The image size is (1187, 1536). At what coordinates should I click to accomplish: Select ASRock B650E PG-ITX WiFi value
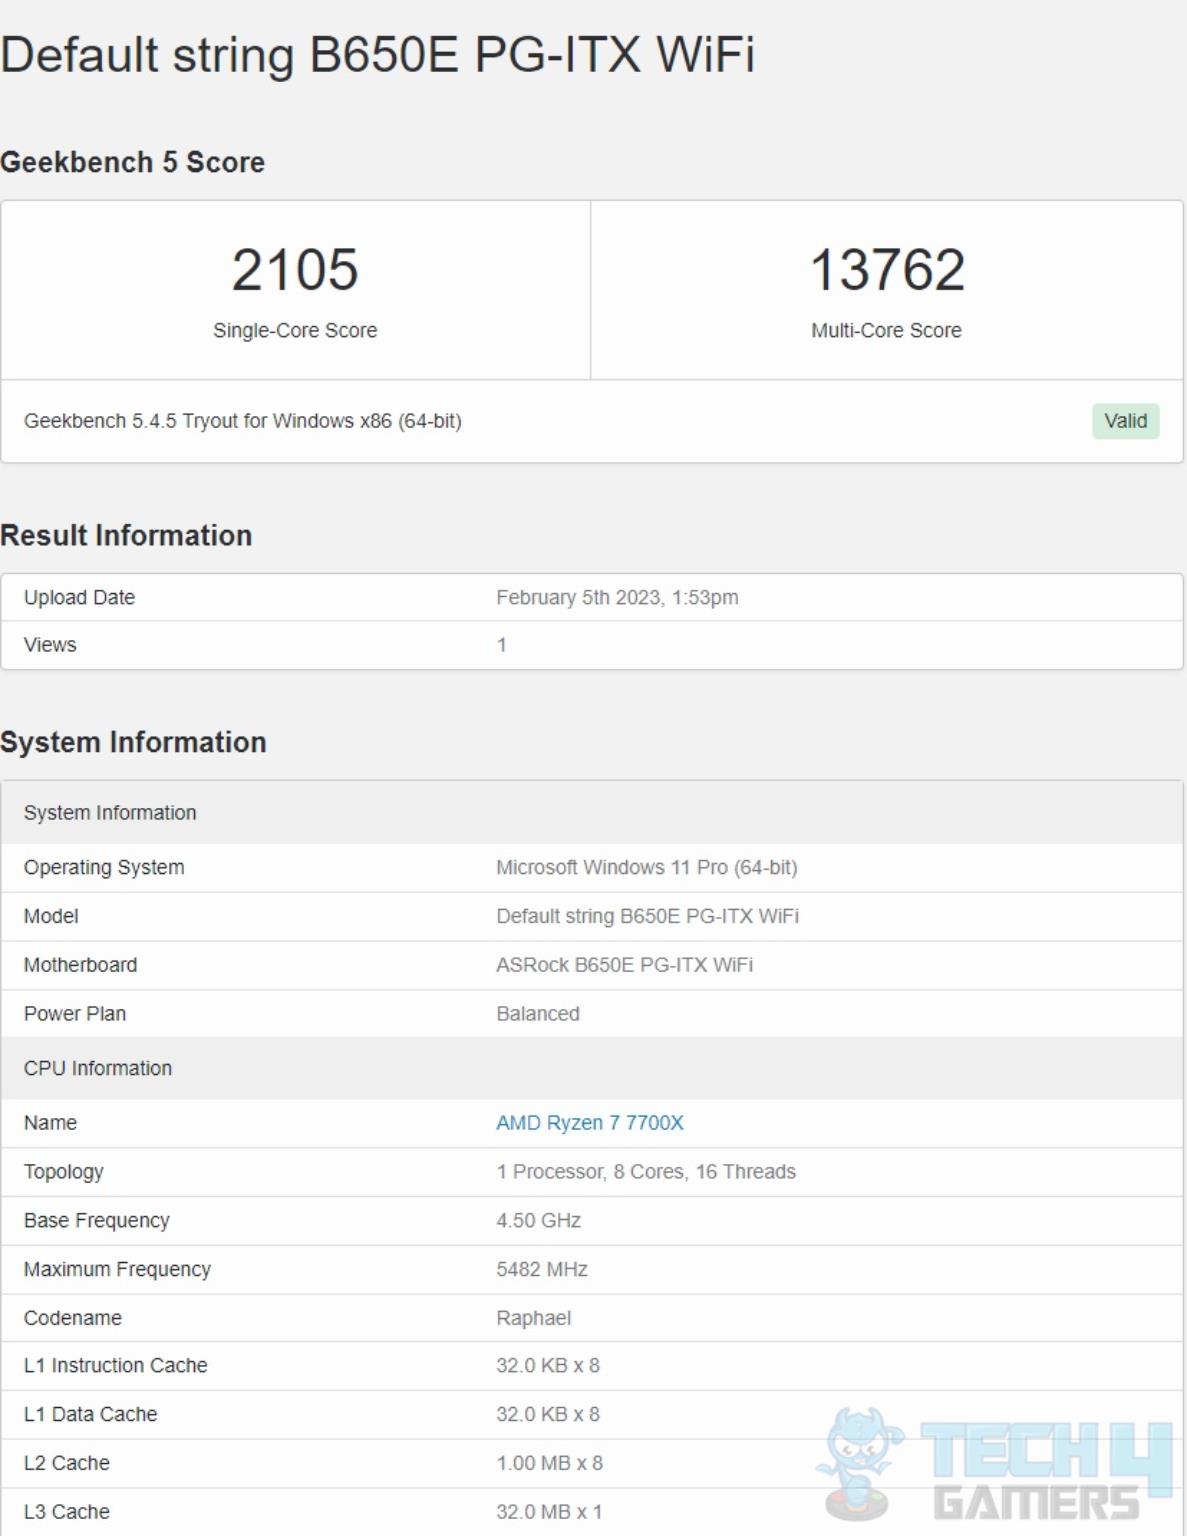tap(625, 965)
